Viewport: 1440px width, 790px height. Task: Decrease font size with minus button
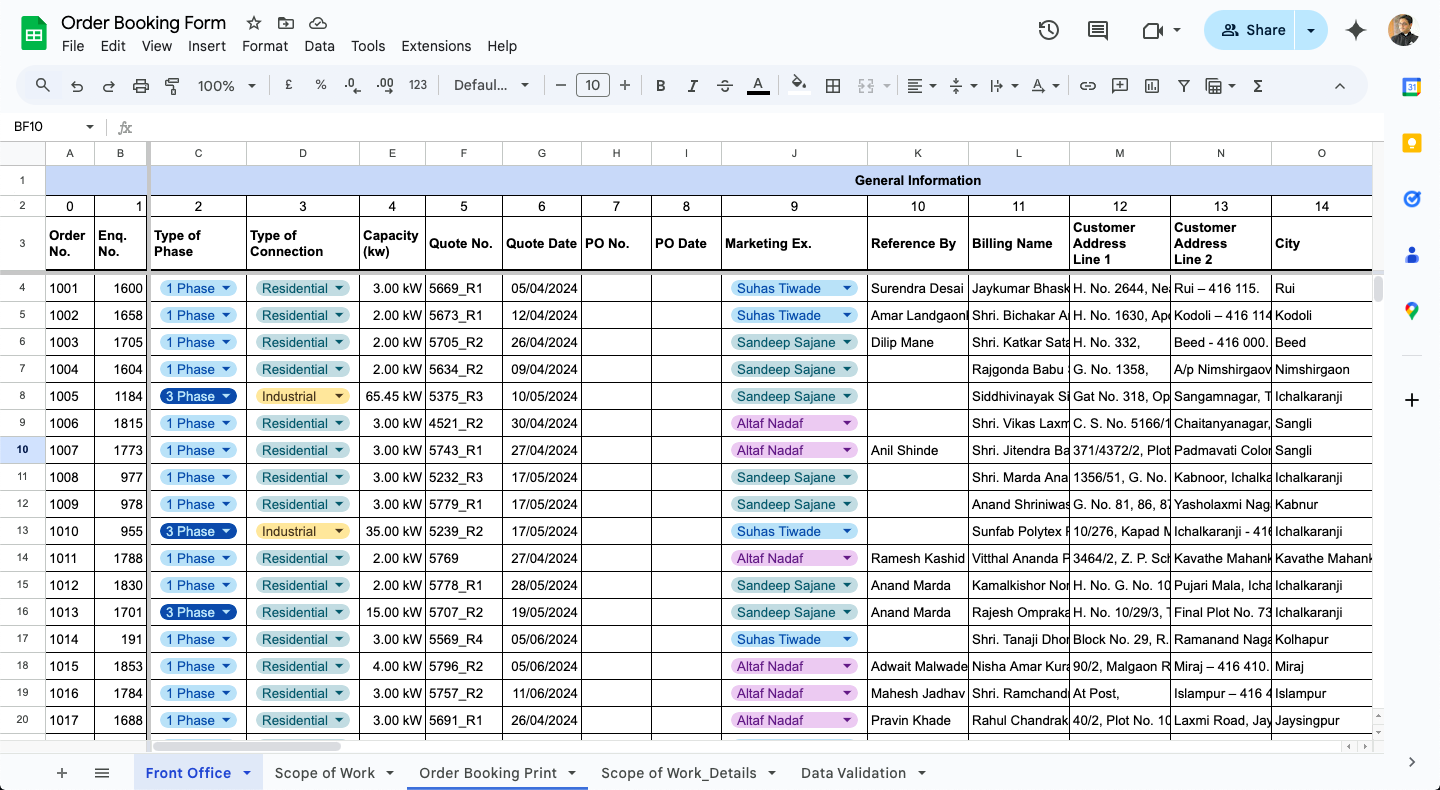(x=561, y=86)
